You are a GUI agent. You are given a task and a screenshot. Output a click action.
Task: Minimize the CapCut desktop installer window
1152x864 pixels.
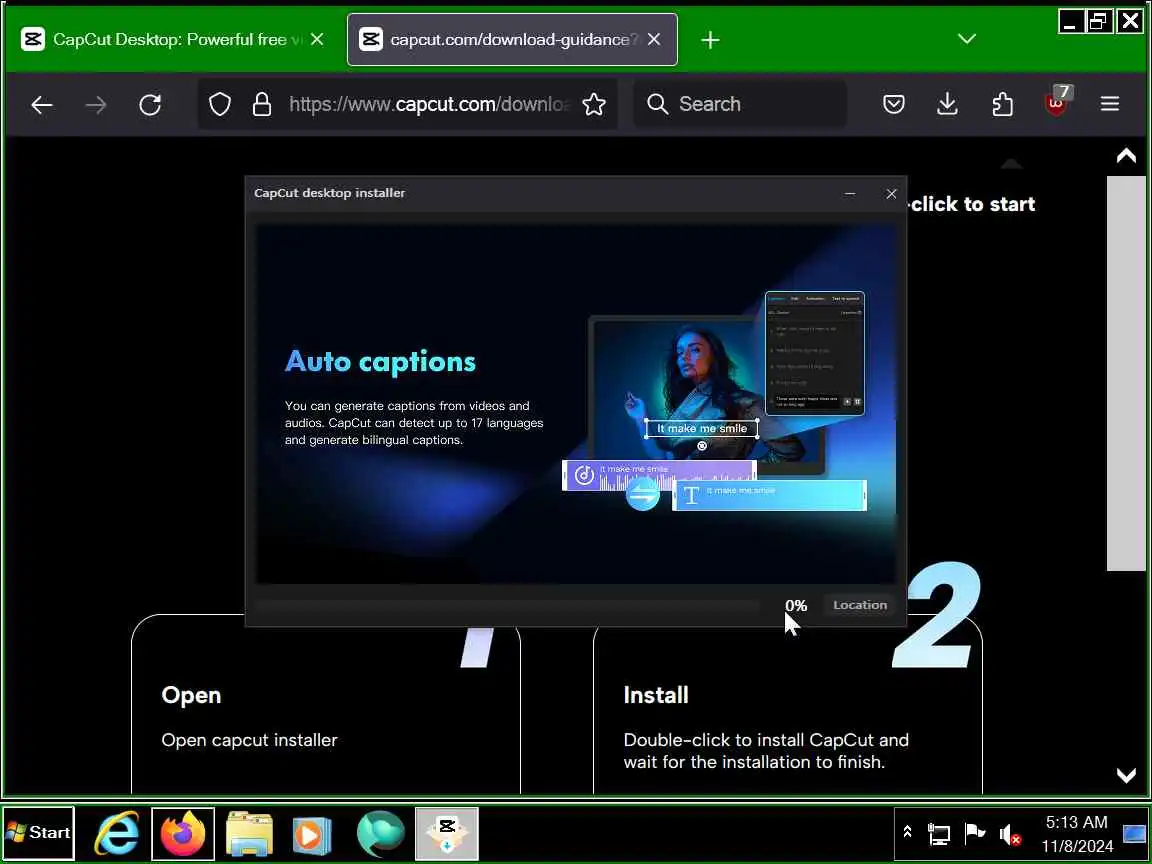coord(850,194)
